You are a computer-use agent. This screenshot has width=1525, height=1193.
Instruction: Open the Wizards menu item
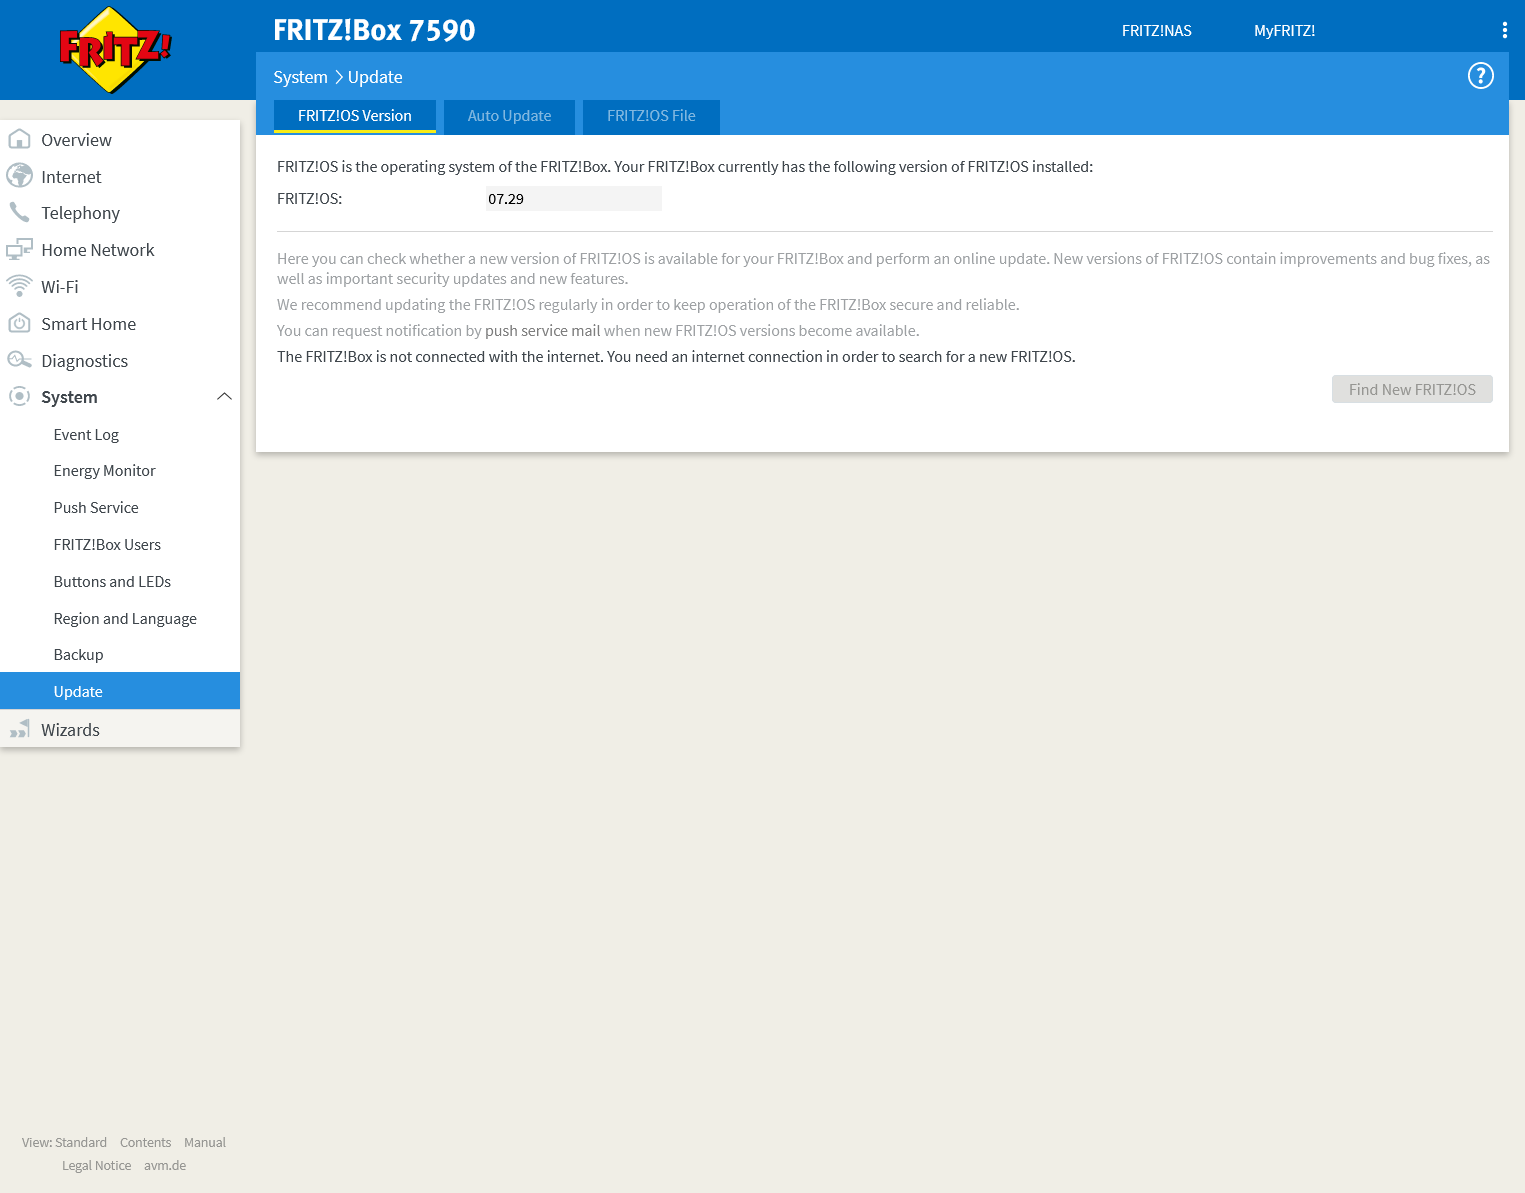click(x=120, y=730)
